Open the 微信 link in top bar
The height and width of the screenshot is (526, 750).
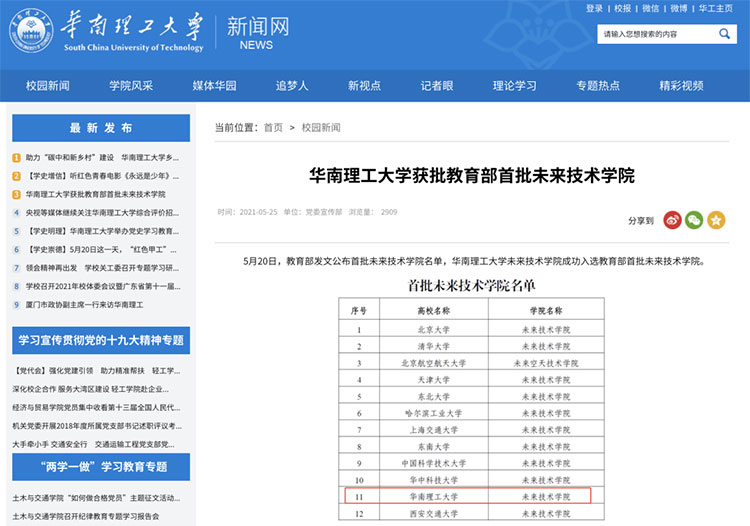pos(651,8)
